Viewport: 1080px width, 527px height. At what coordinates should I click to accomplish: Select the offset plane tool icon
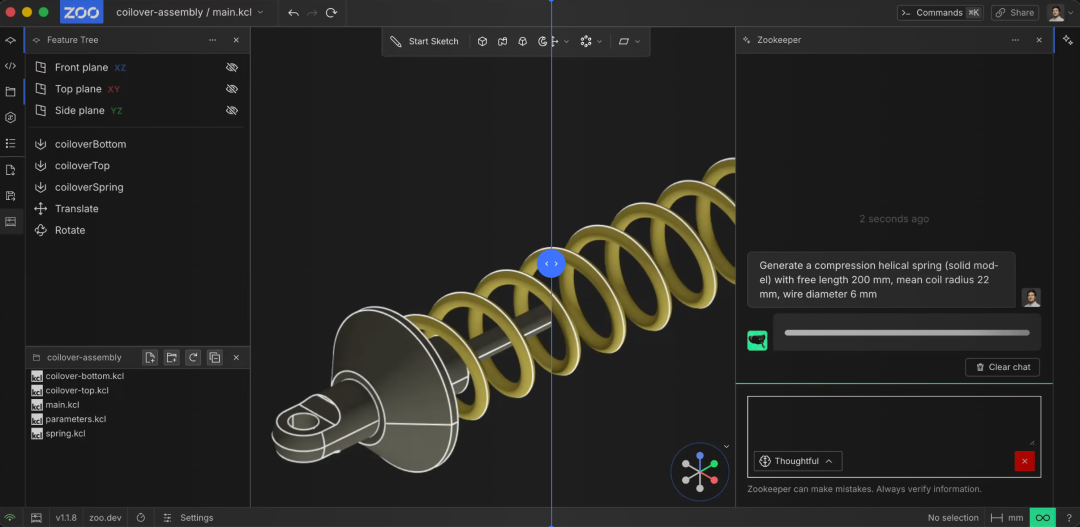click(x=623, y=41)
